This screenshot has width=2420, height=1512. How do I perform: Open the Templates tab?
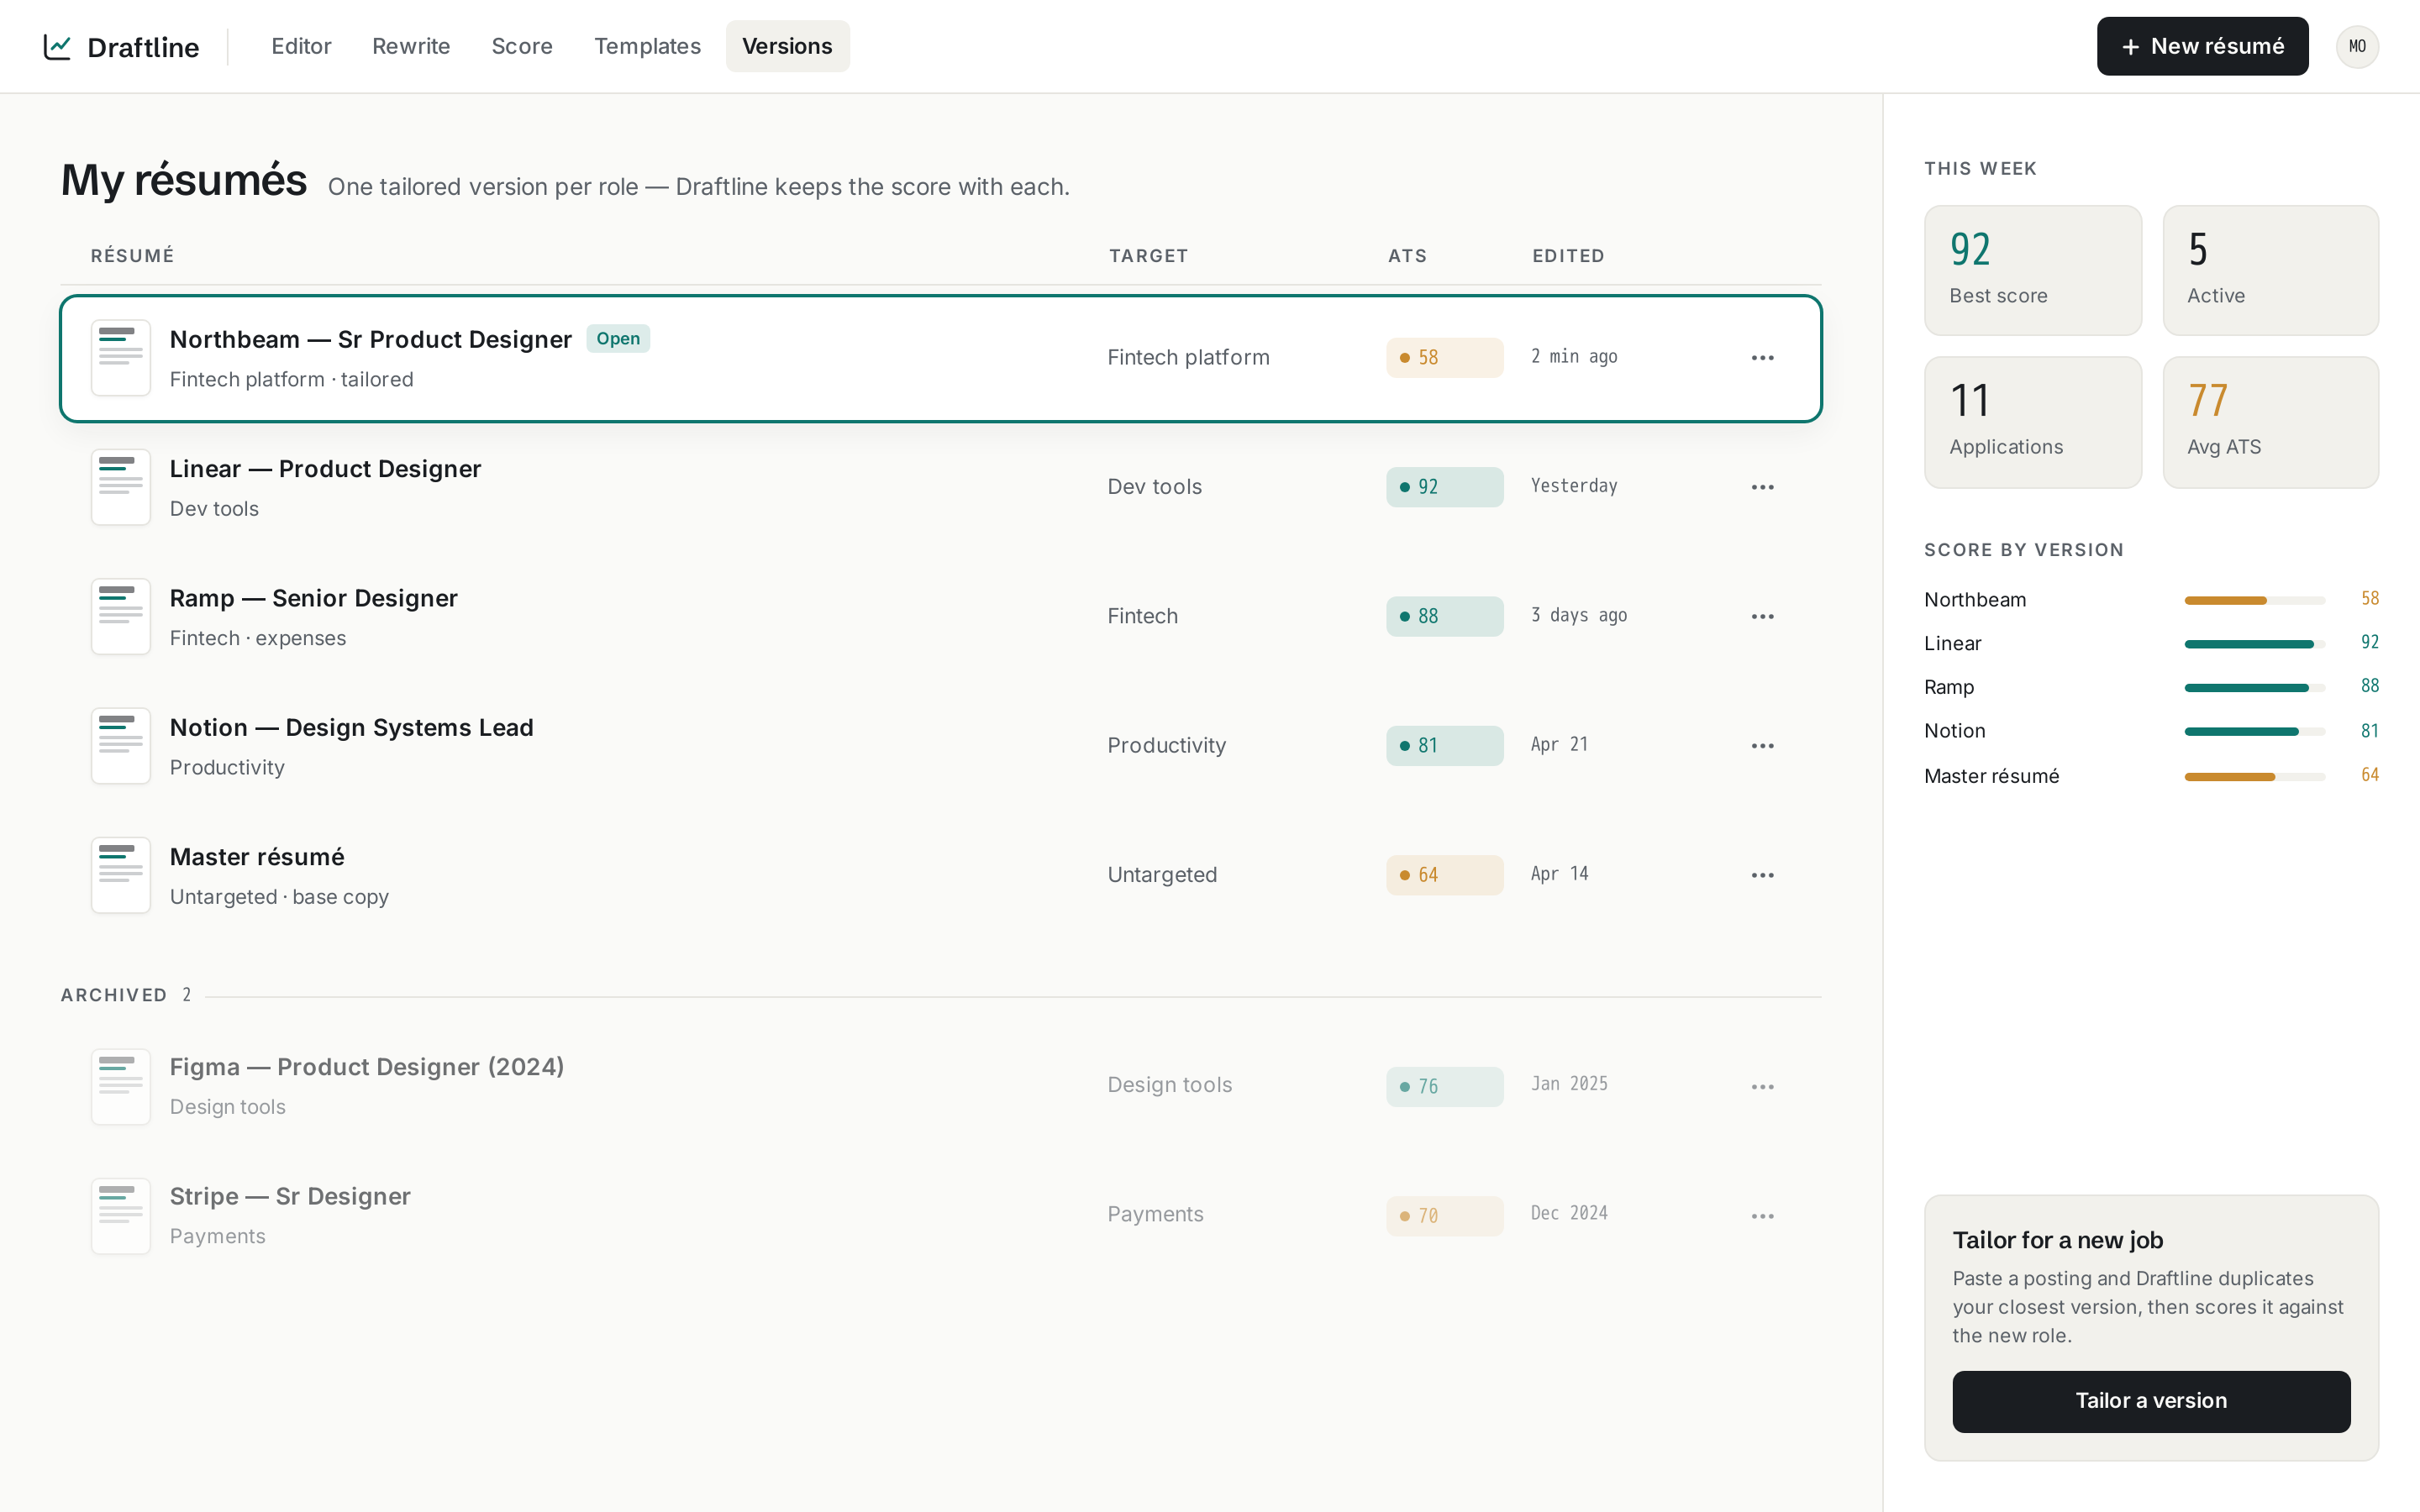coord(647,46)
